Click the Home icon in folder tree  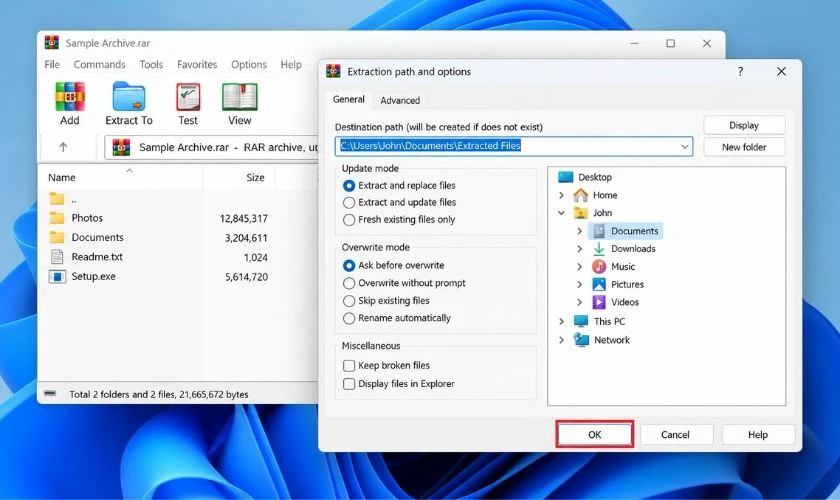point(581,195)
